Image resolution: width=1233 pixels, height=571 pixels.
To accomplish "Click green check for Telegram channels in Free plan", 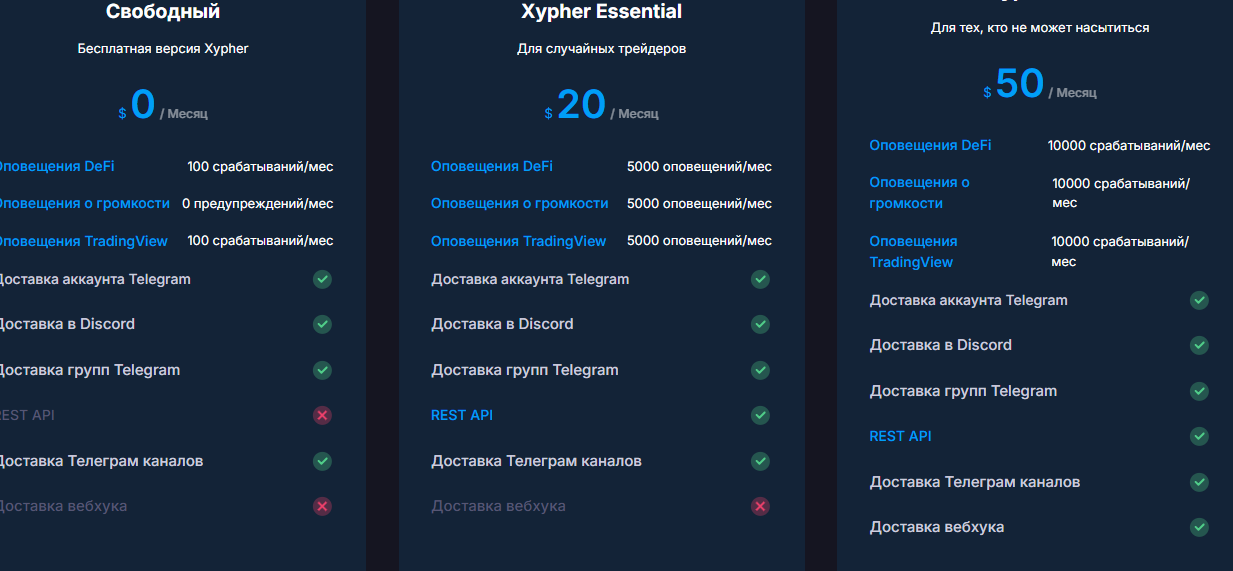I will [x=322, y=461].
